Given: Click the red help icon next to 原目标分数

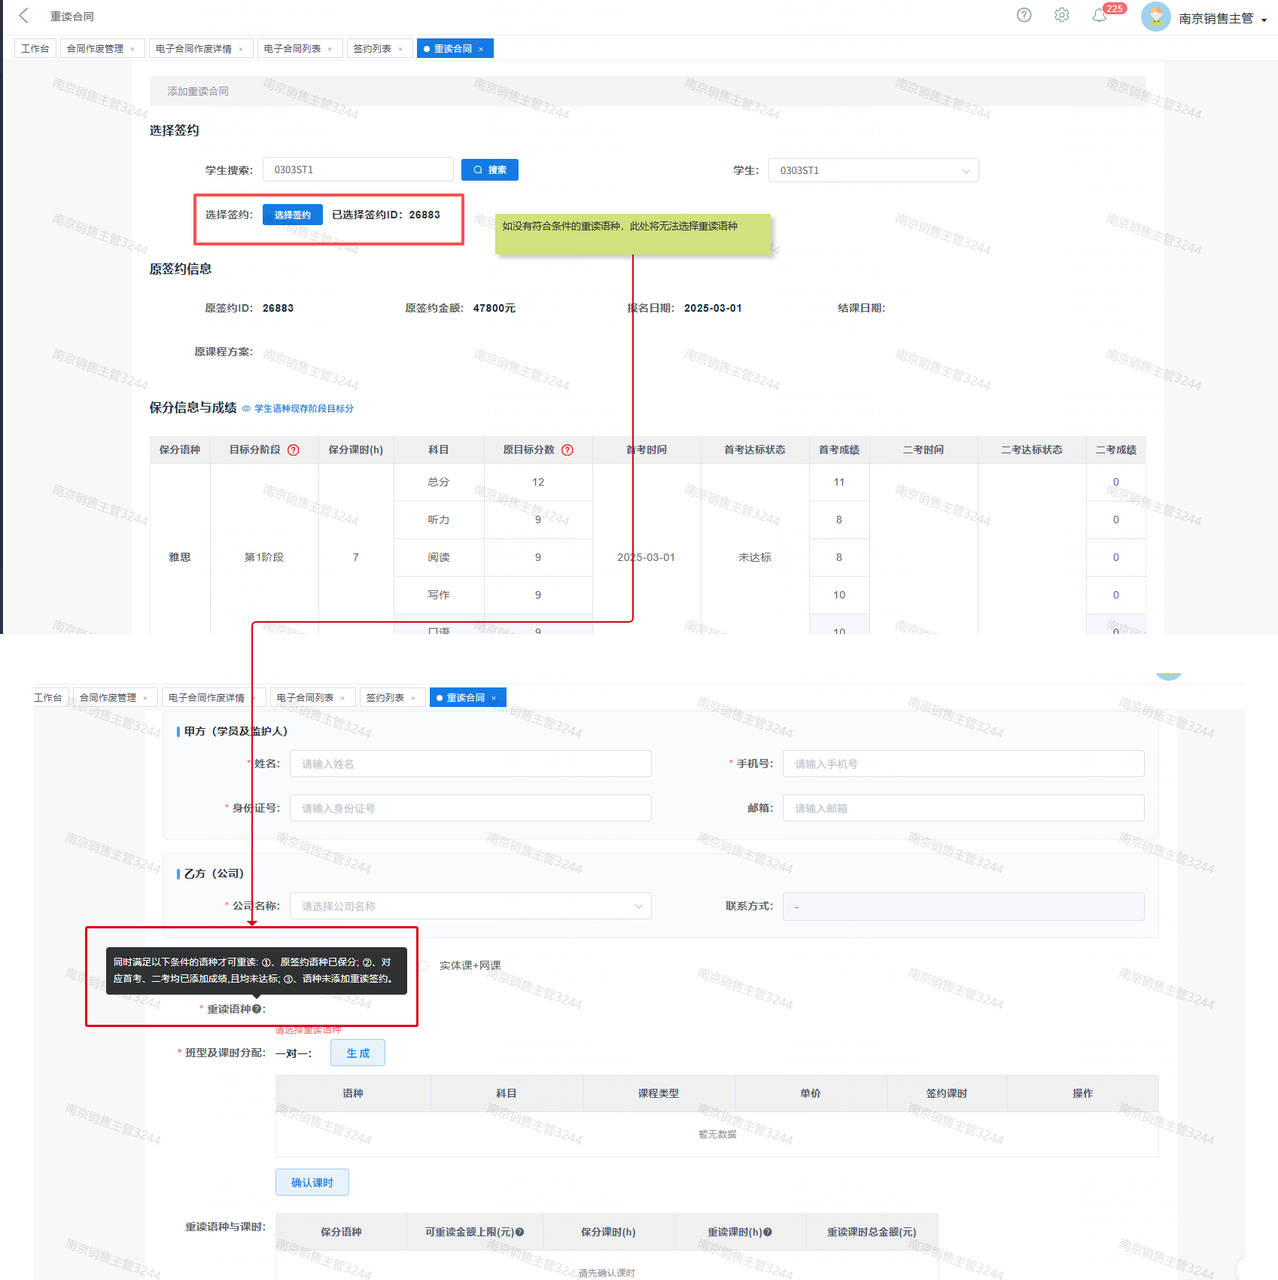Looking at the screenshot, I should [567, 450].
